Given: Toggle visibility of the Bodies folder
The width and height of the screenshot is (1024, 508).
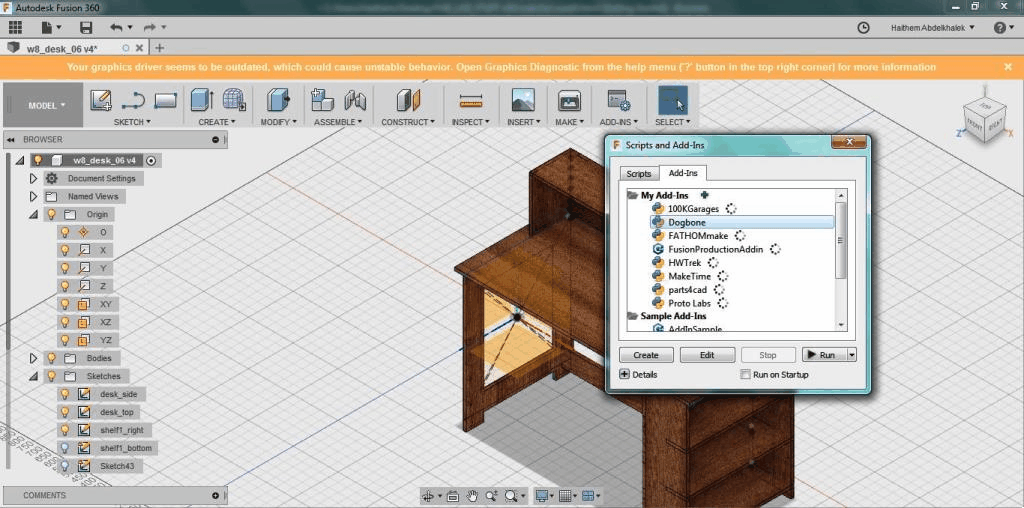Looking at the screenshot, I should [51, 358].
